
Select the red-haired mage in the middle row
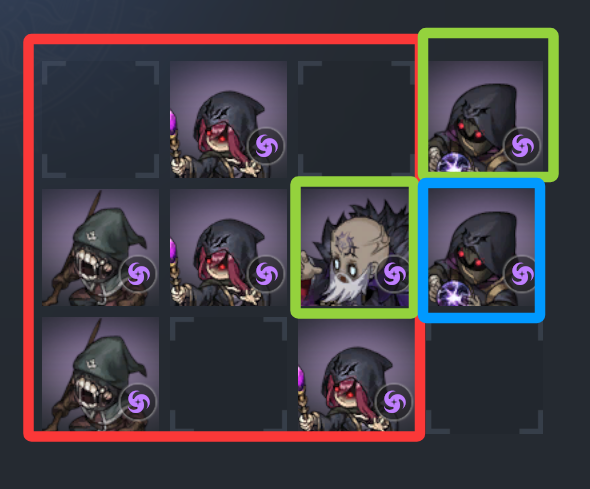coord(228,247)
